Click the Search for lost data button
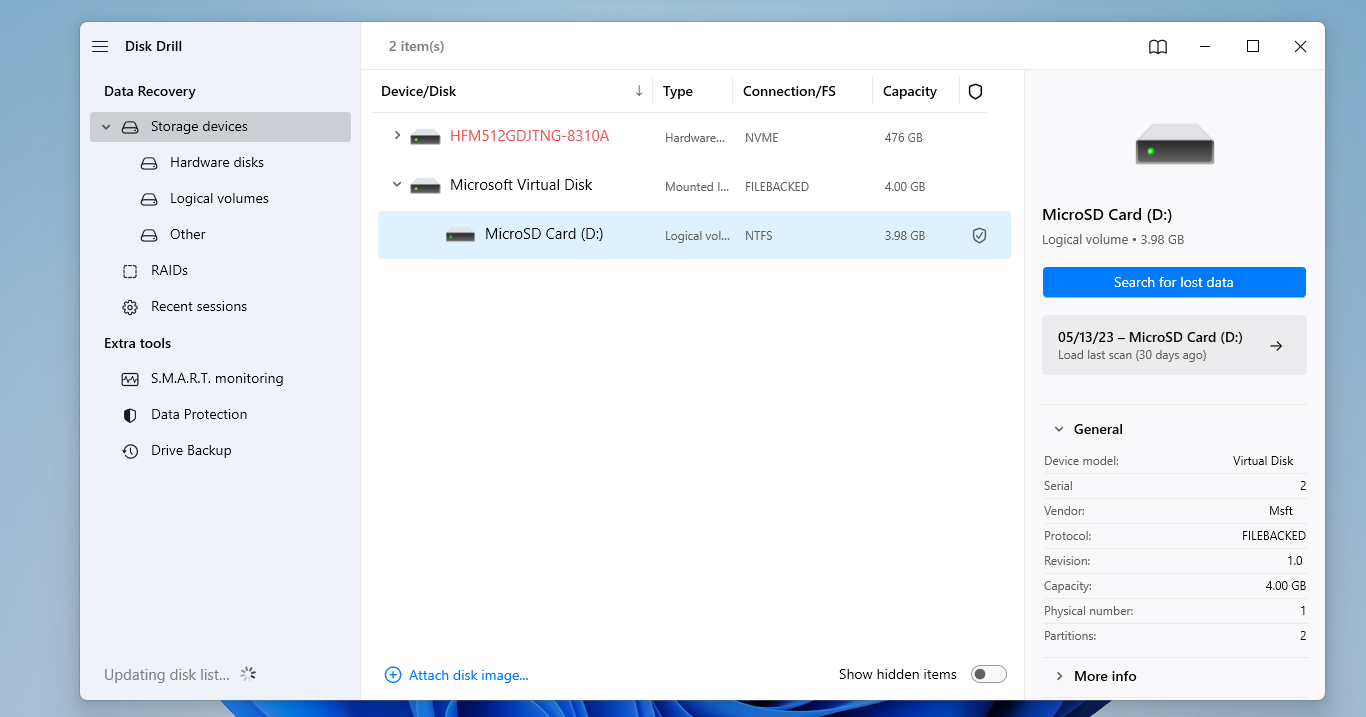 pos(1174,282)
